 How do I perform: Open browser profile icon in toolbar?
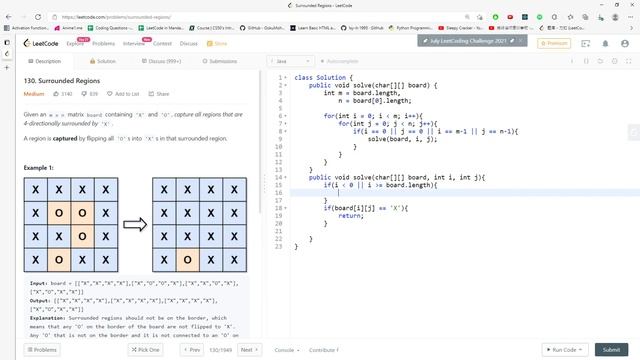615,17
